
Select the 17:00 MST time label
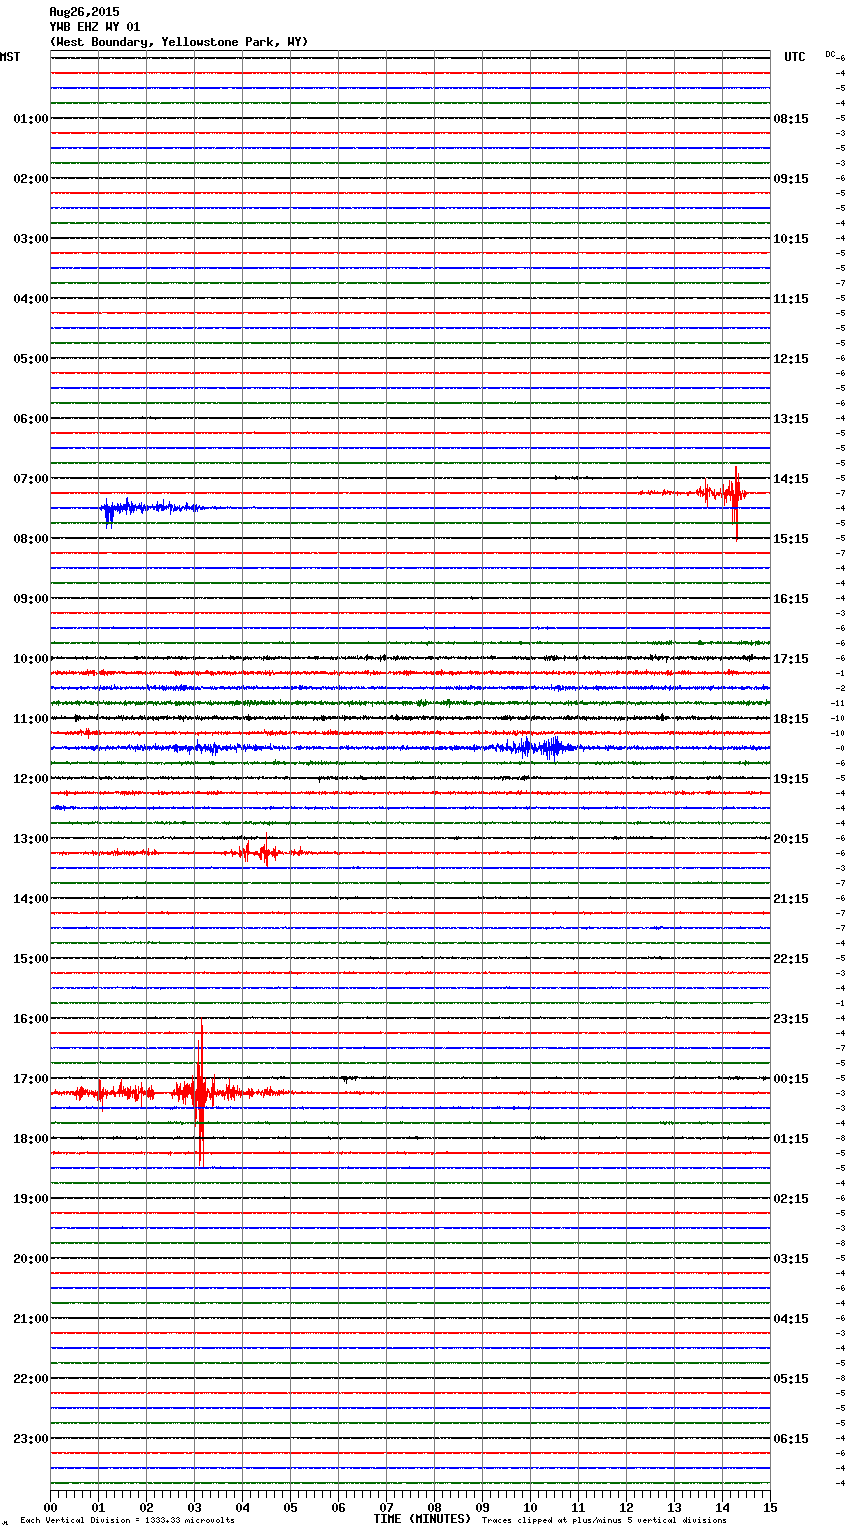(x=30, y=1079)
